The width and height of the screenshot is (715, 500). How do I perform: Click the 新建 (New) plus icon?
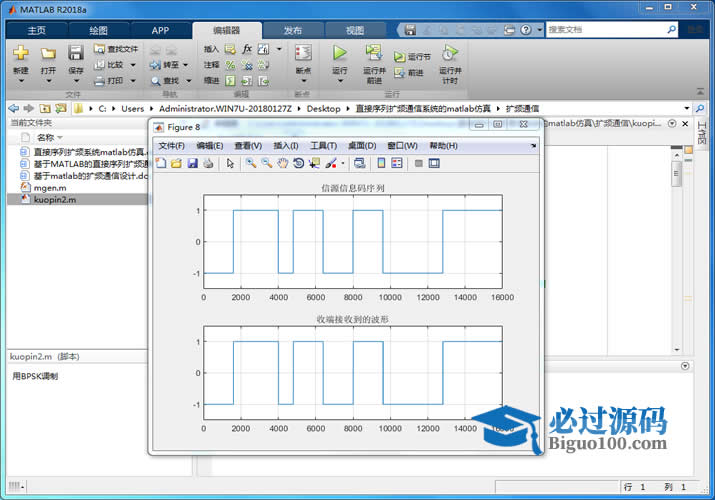tap(21, 53)
